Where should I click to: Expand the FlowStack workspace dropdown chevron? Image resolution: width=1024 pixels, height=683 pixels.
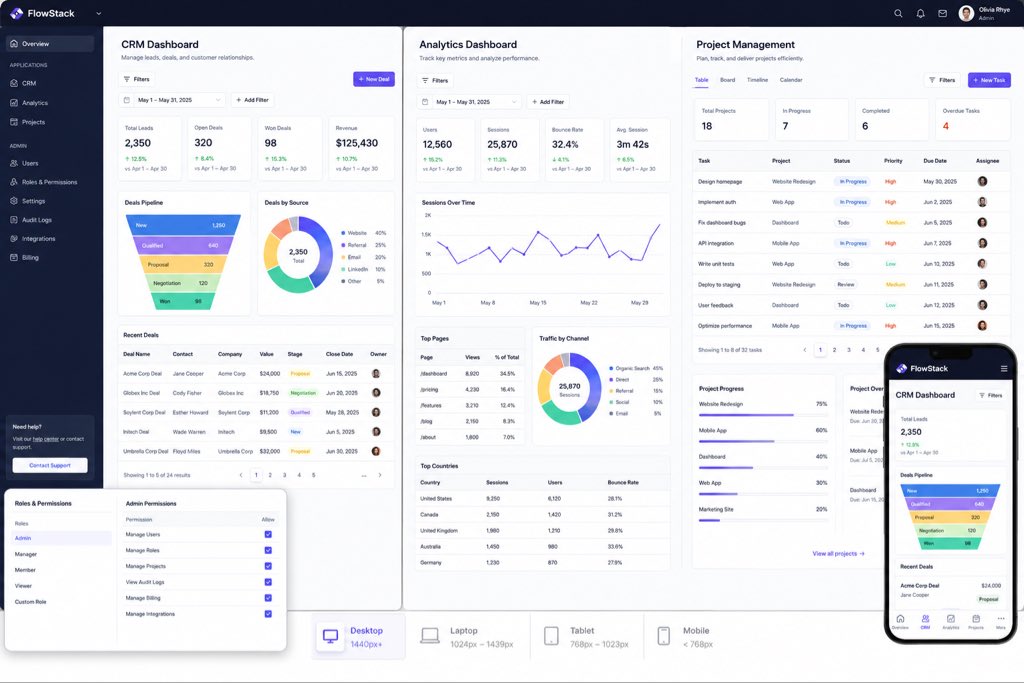pyautogui.click(x=99, y=13)
